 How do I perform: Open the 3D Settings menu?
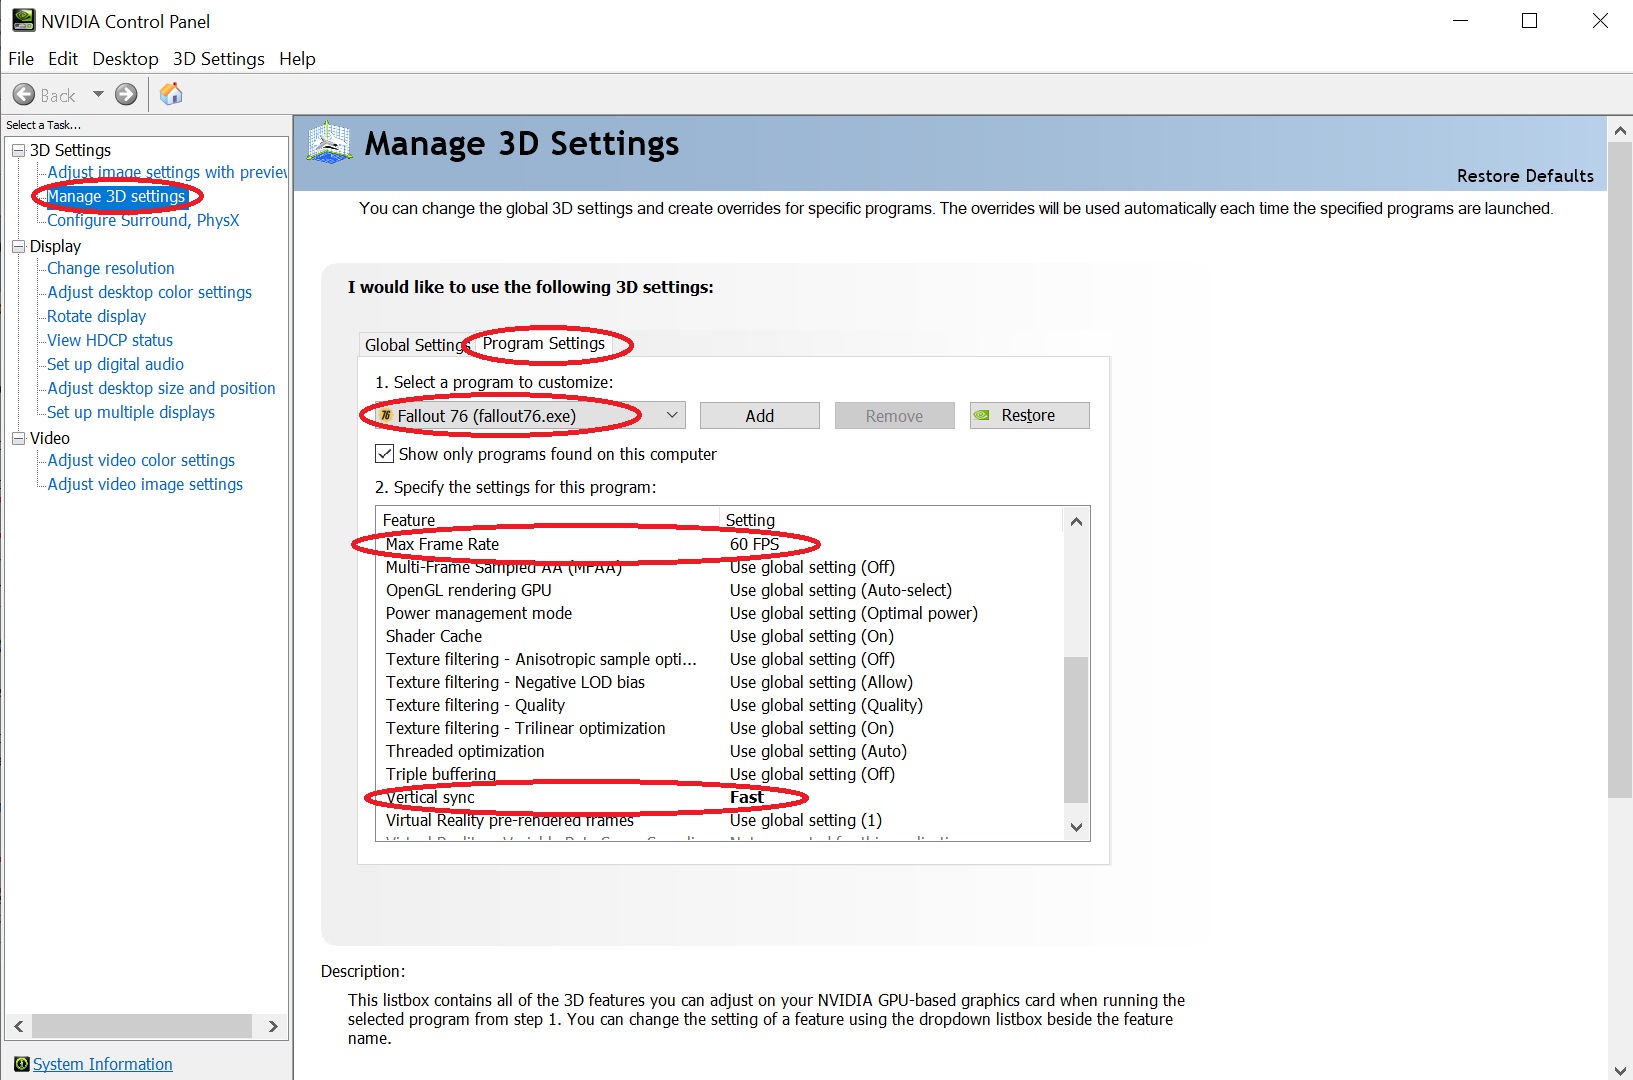[x=219, y=59]
